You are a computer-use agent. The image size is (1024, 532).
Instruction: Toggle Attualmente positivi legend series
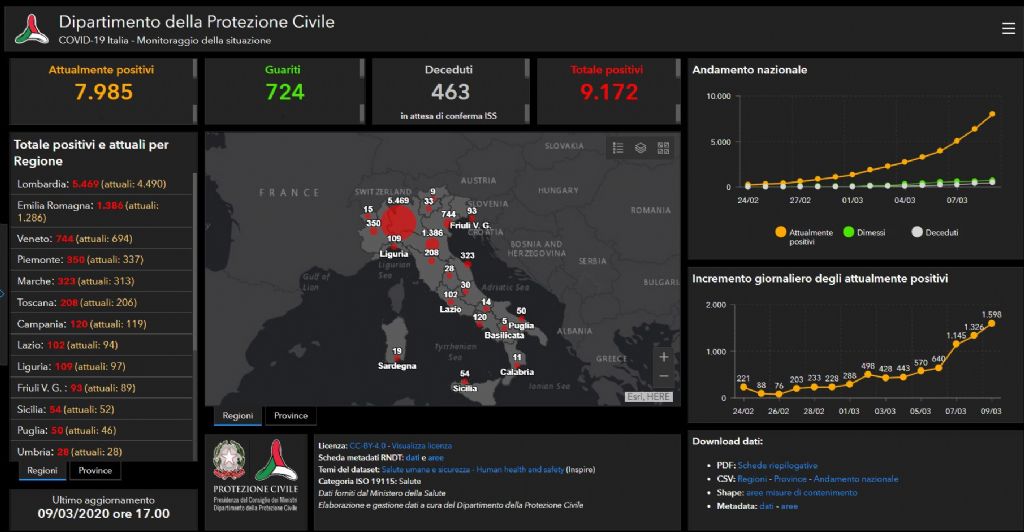click(804, 236)
